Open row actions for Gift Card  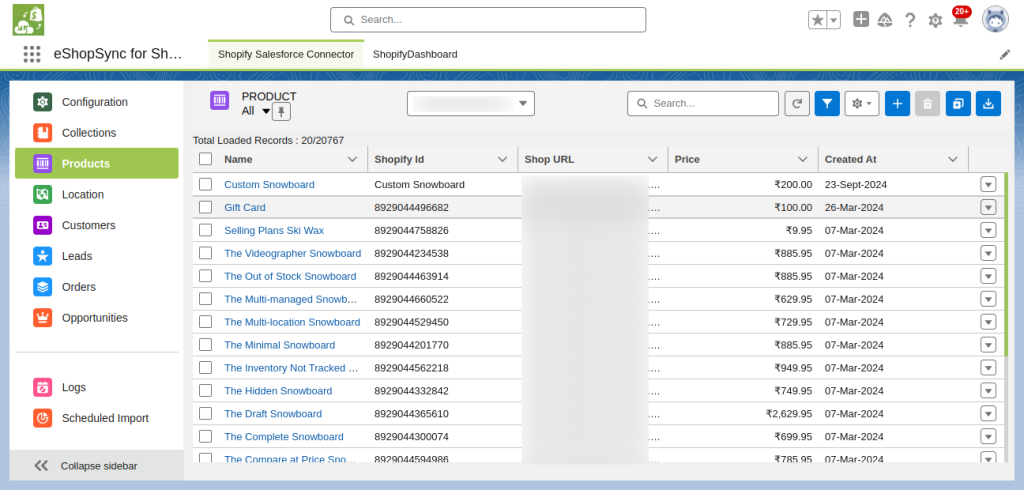tap(988, 207)
